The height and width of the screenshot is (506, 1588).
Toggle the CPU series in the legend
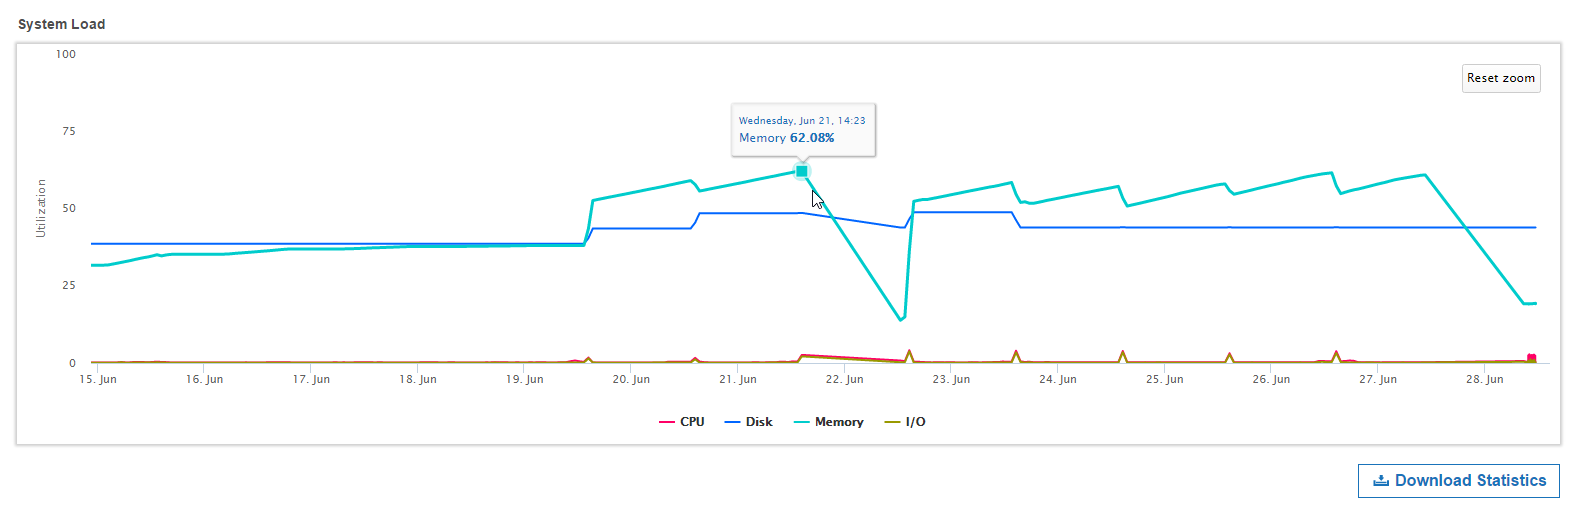[692, 422]
